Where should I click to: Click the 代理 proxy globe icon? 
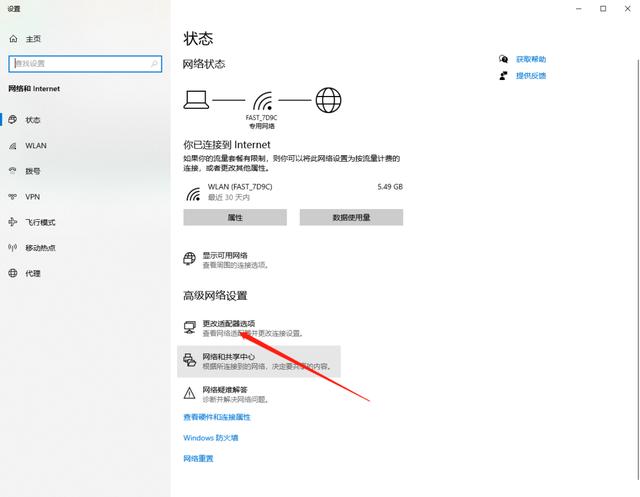tap(13, 273)
